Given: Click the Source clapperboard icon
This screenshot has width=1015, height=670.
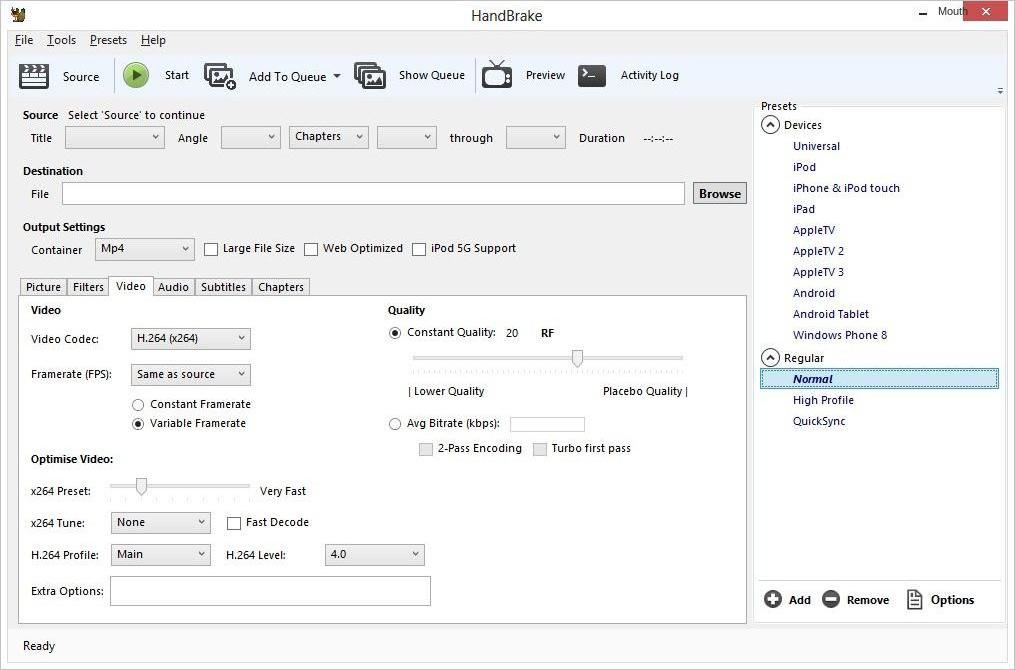Looking at the screenshot, I should click(x=34, y=76).
